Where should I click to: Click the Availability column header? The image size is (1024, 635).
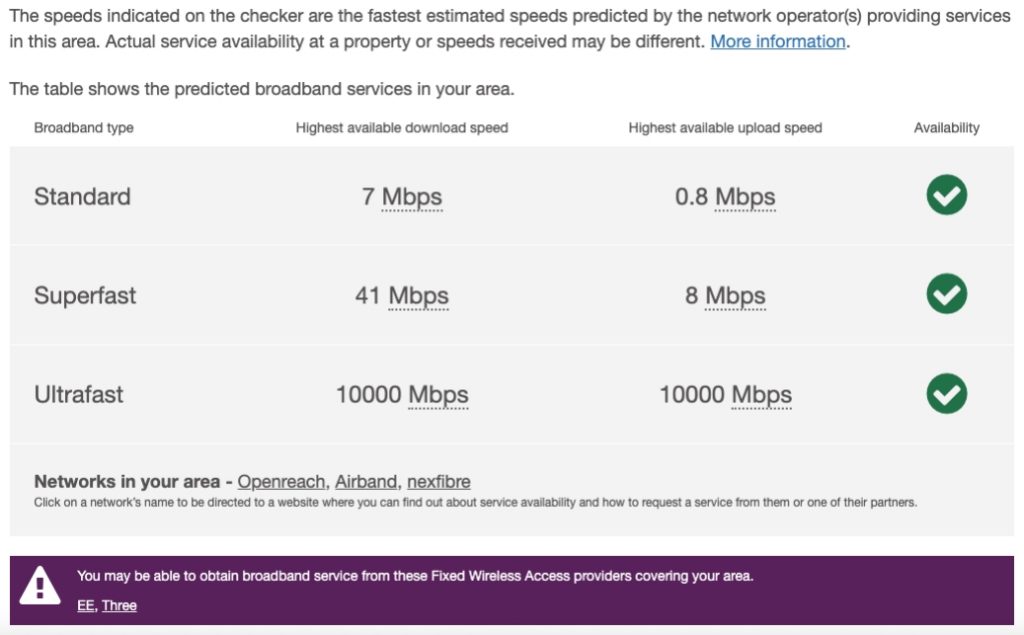pos(946,128)
